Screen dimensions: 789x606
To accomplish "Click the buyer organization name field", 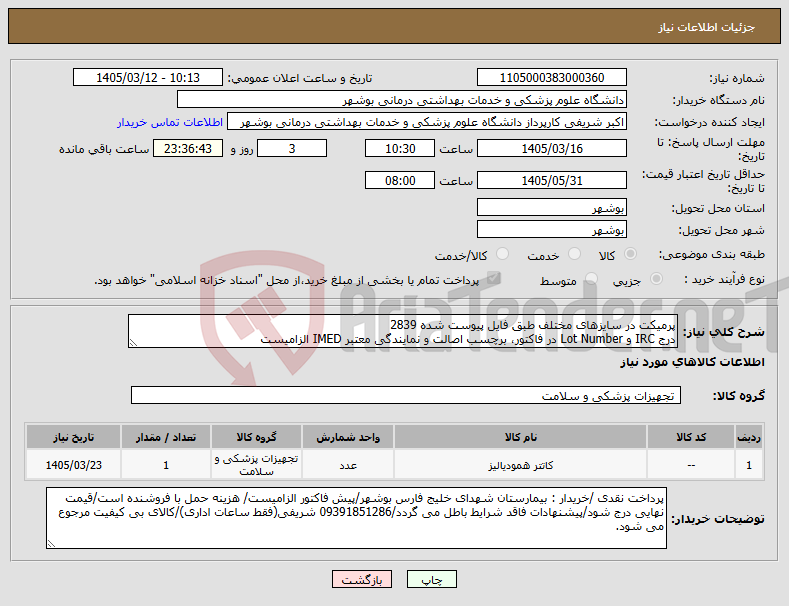I will pyautogui.click(x=402, y=100).
